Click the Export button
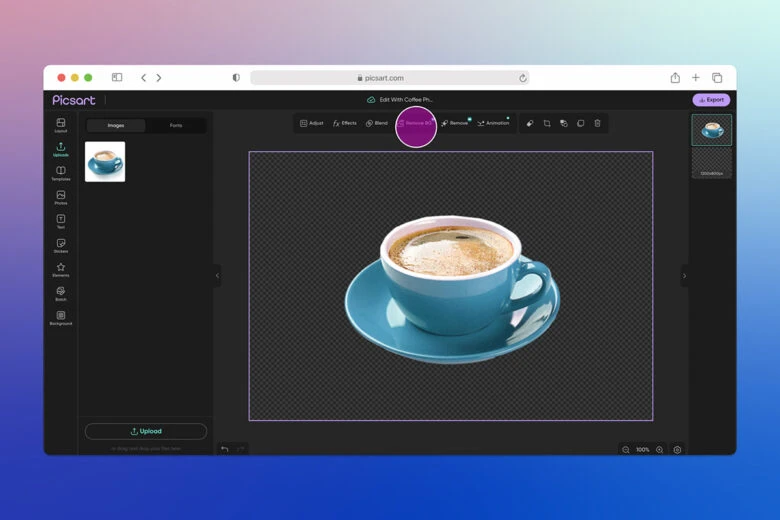The height and width of the screenshot is (520, 780). [711, 100]
